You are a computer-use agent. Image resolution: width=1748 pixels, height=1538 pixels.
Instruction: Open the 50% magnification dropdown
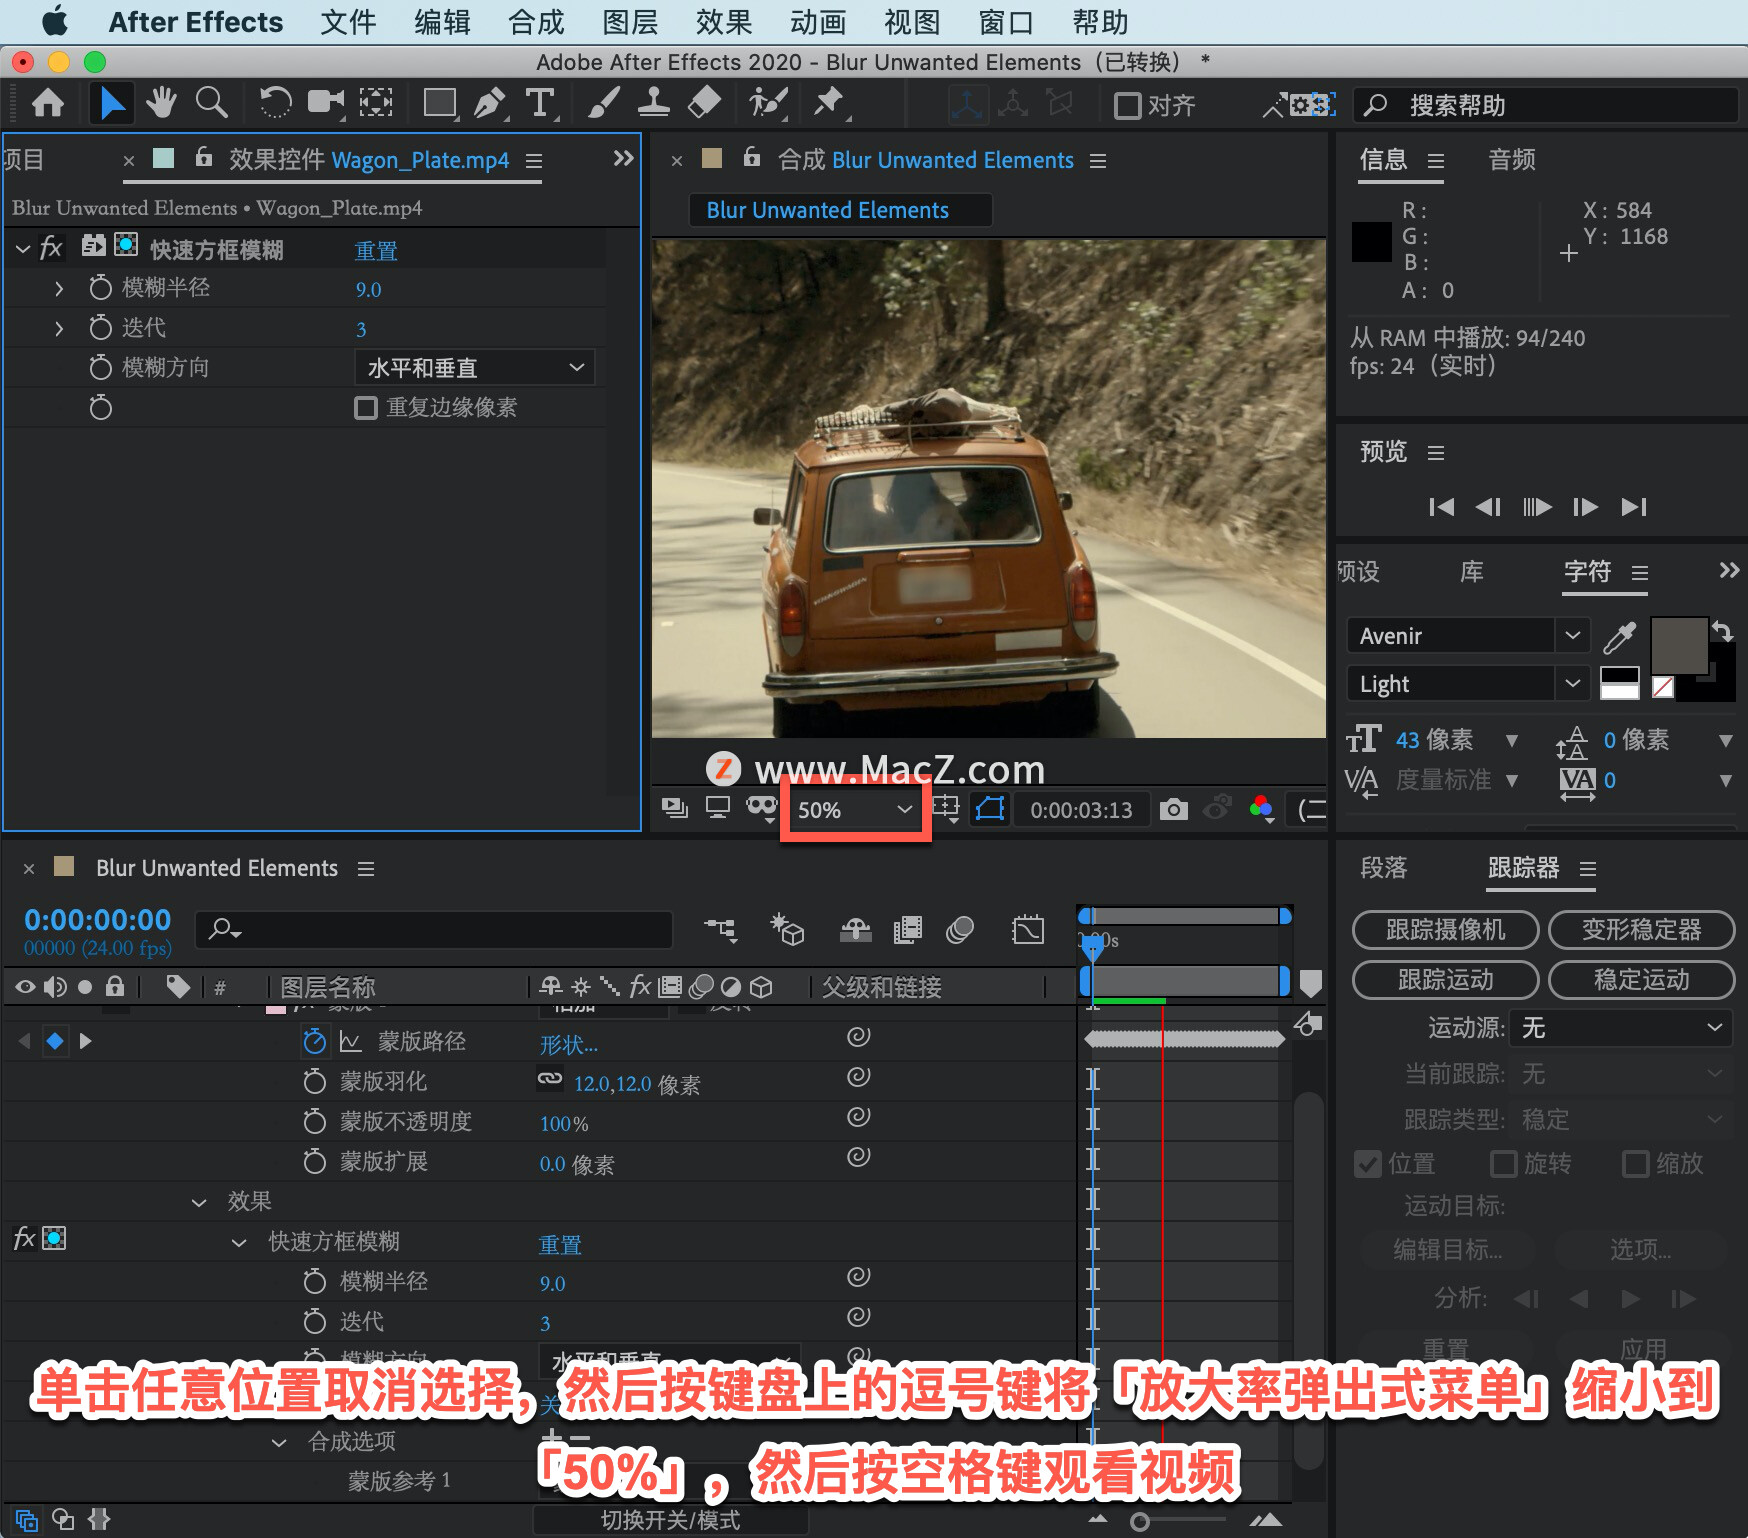[856, 810]
